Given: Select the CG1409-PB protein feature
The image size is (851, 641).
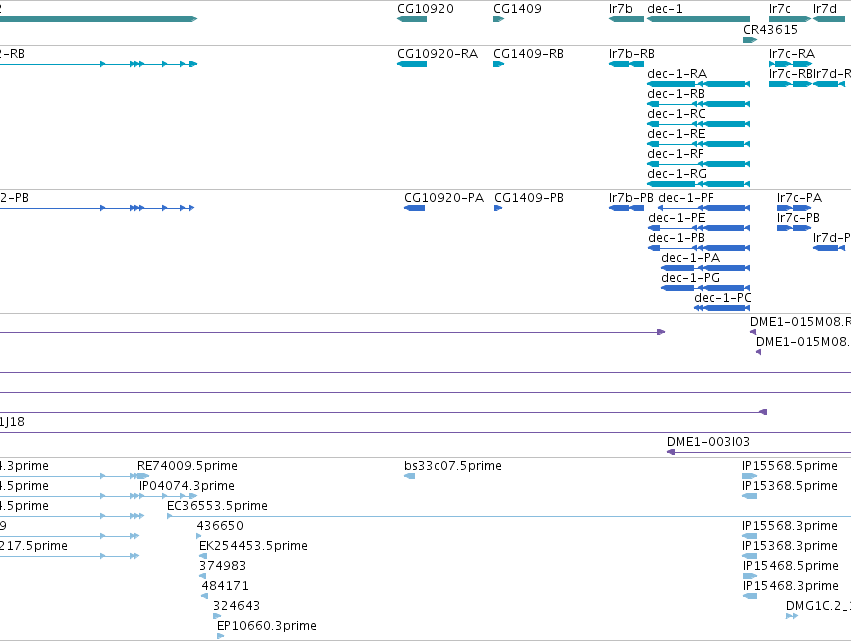Looking at the screenshot, I should (498, 208).
